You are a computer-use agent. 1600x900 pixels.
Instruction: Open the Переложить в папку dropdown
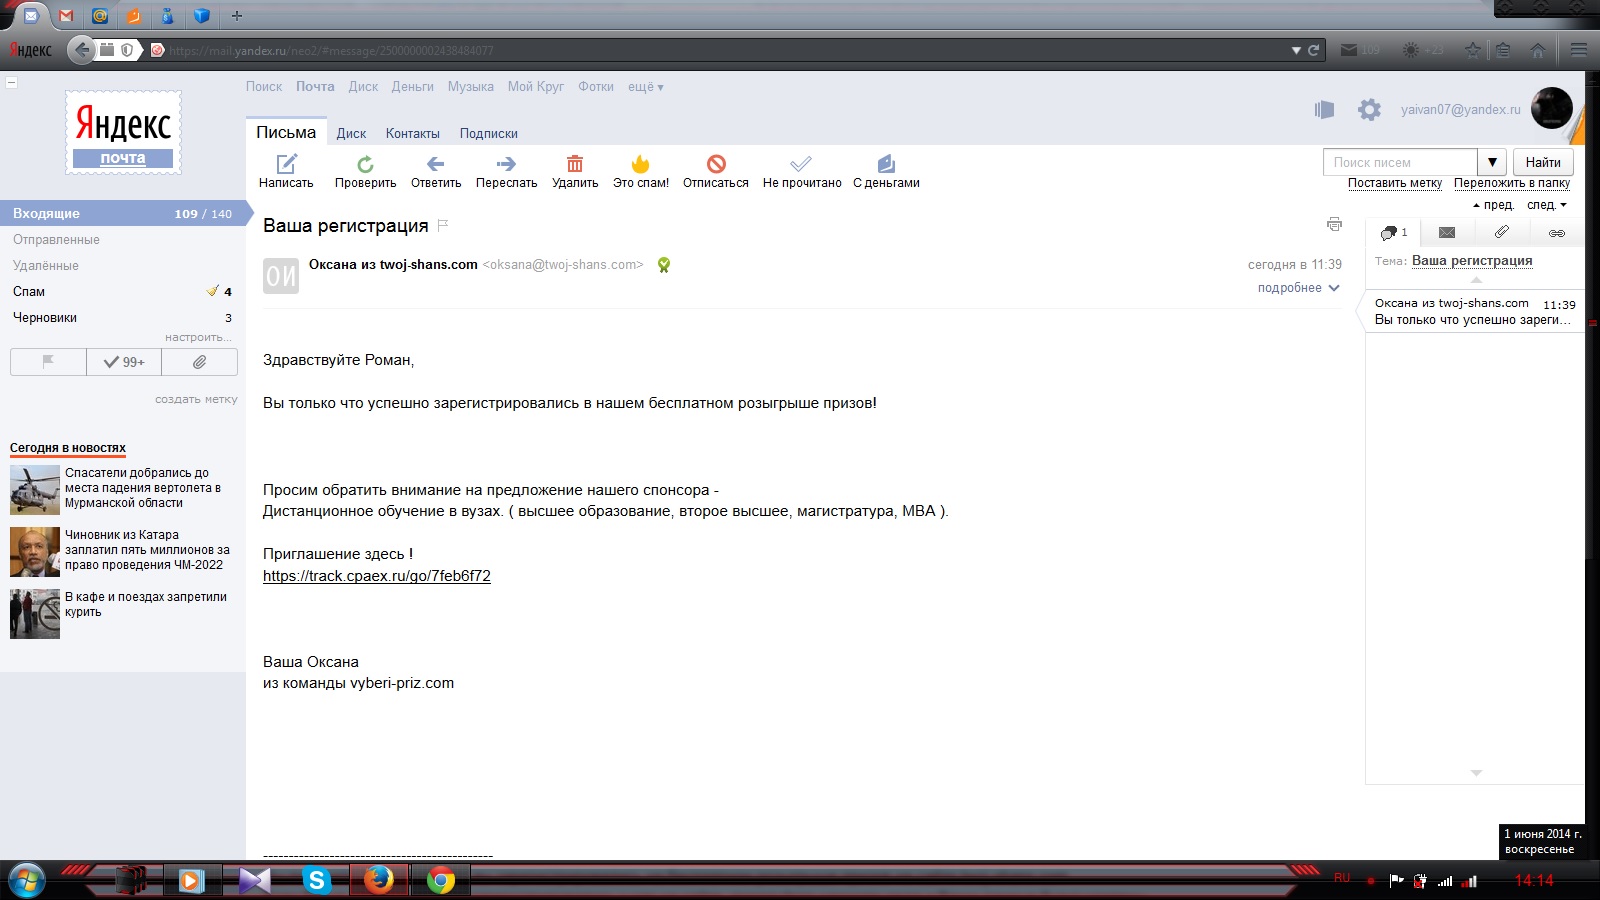1512,183
